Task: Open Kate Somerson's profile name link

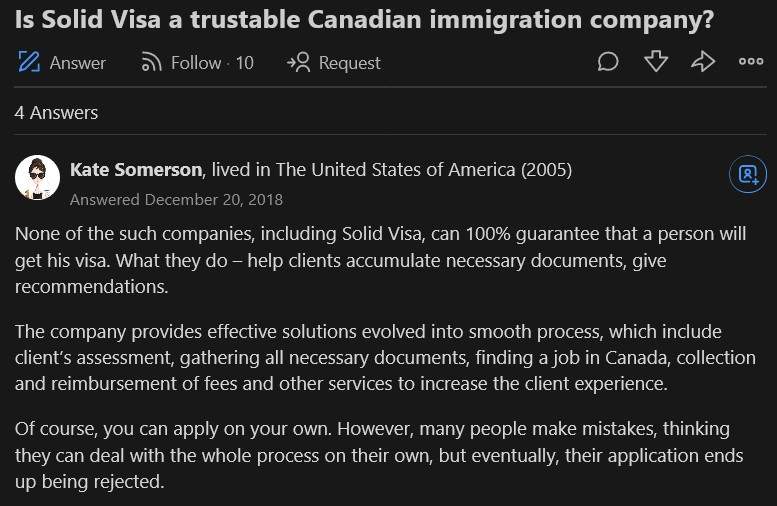Action: tap(136, 169)
